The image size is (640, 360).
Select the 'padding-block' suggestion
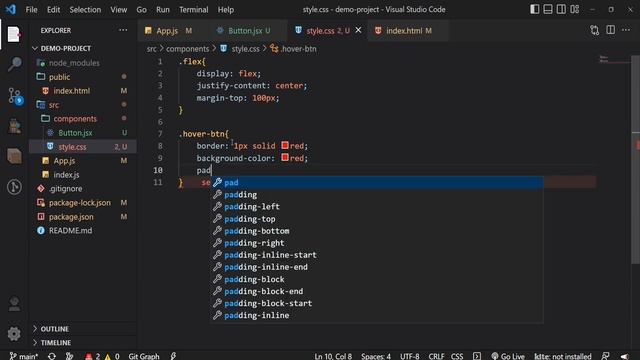[377, 279]
